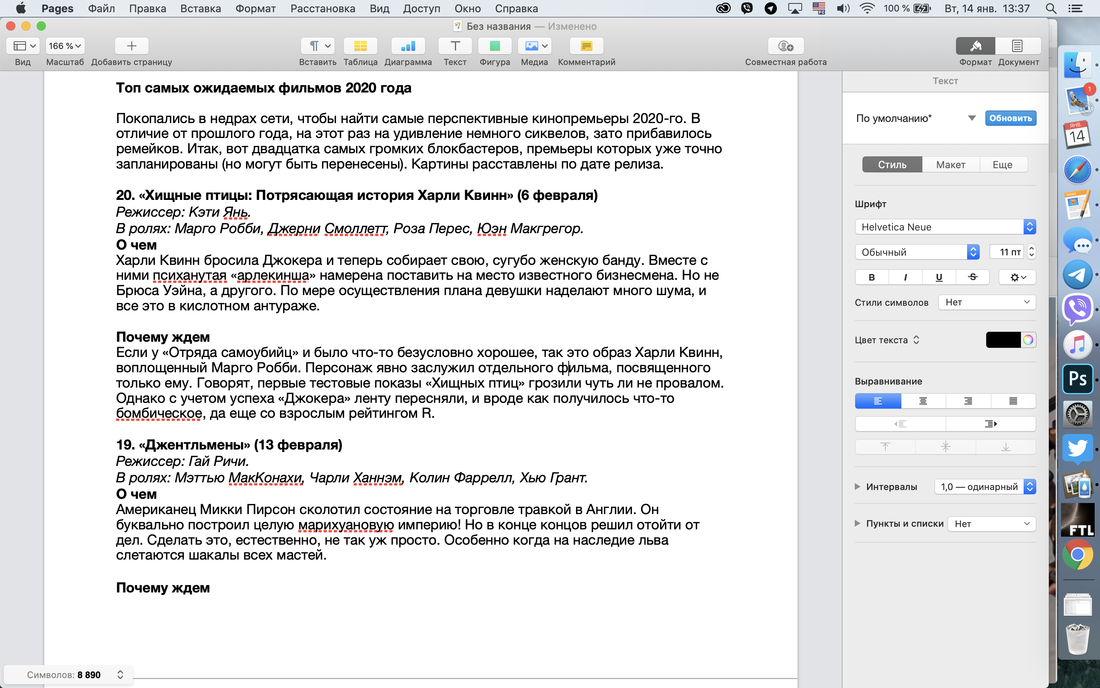Add a comment with Комментарий icon
The width and height of the screenshot is (1100, 688).
pyautogui.click(x=586, y=46)
